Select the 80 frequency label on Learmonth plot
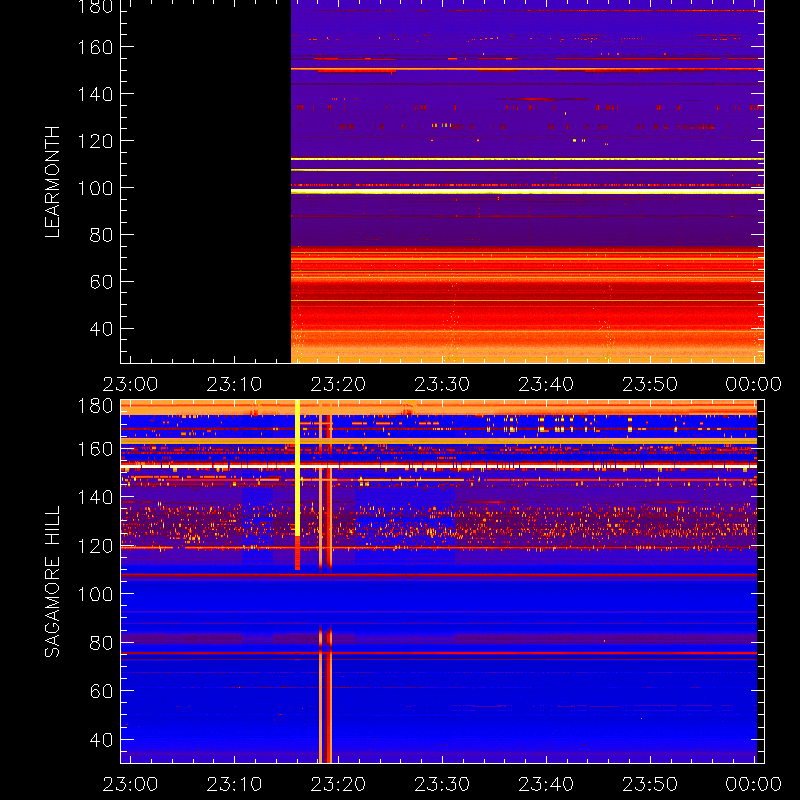 (x=102, y=235)
